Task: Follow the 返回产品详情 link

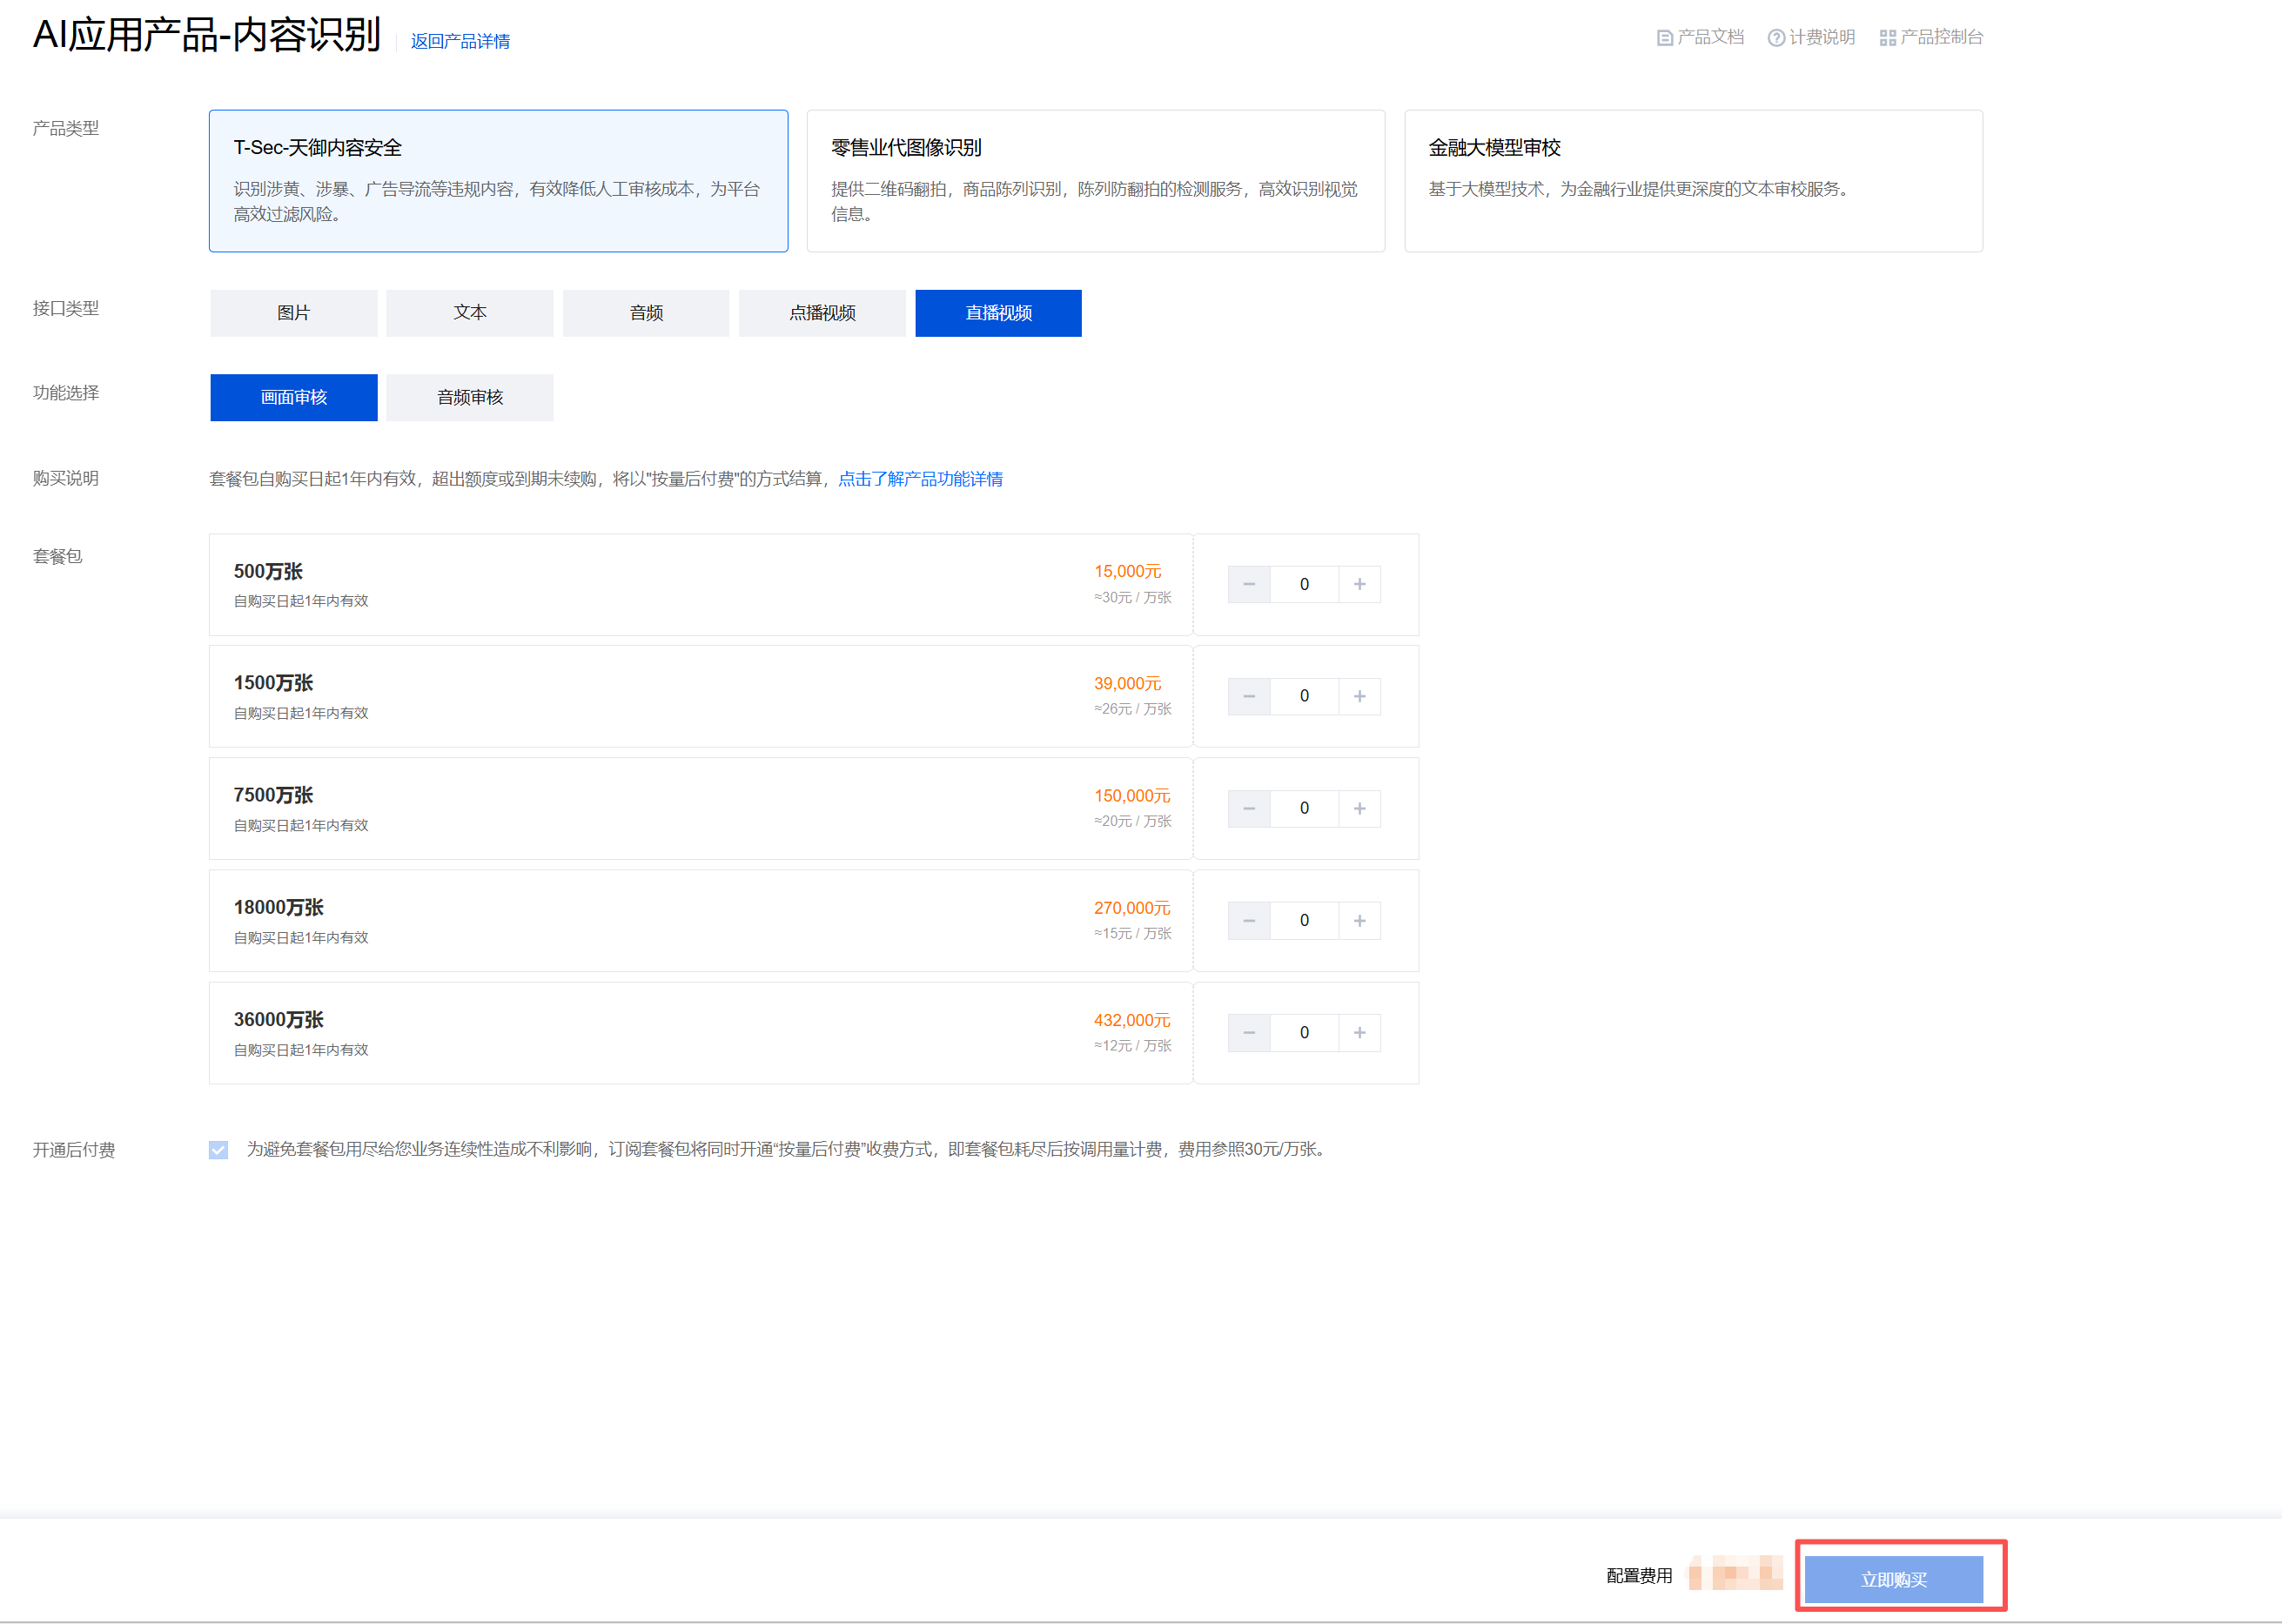Action: pyautogui.click(x=460, y=41)
